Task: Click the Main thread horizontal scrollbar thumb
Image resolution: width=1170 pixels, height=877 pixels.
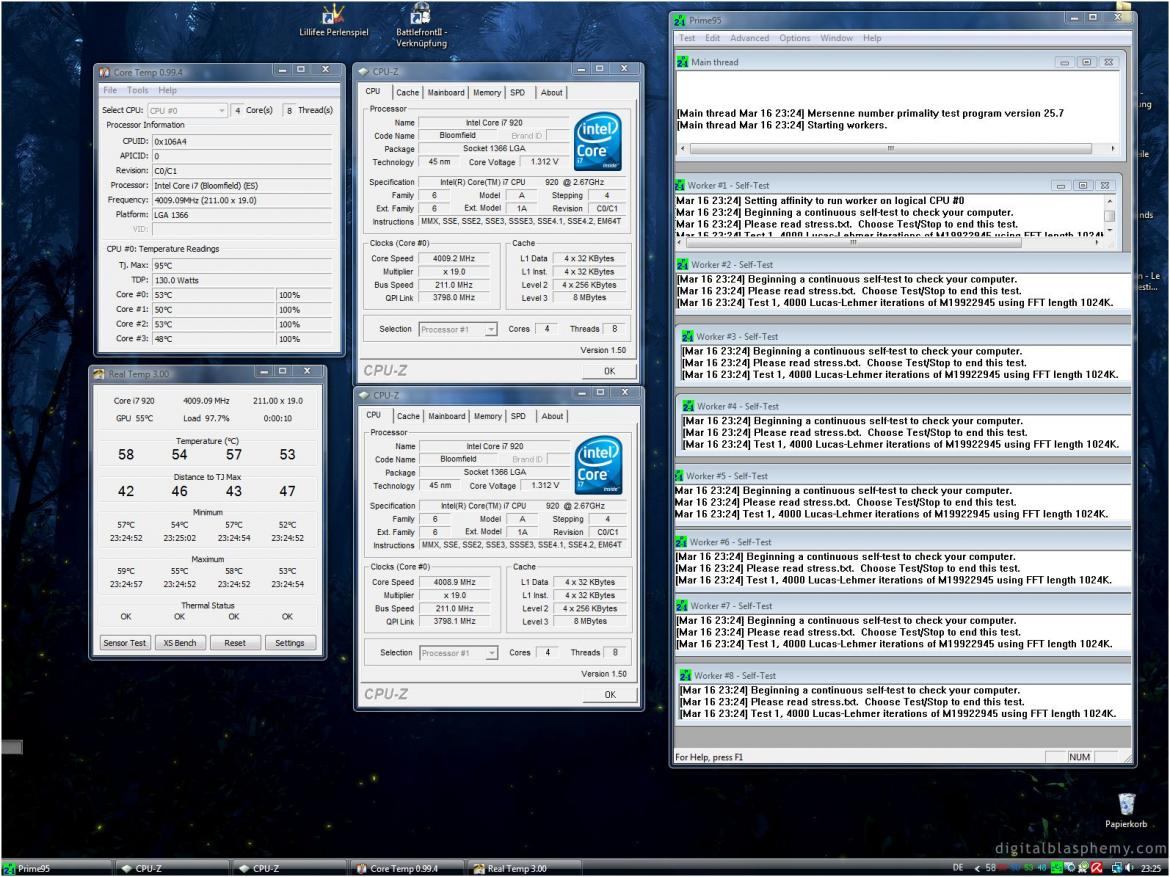Action: 890,149
